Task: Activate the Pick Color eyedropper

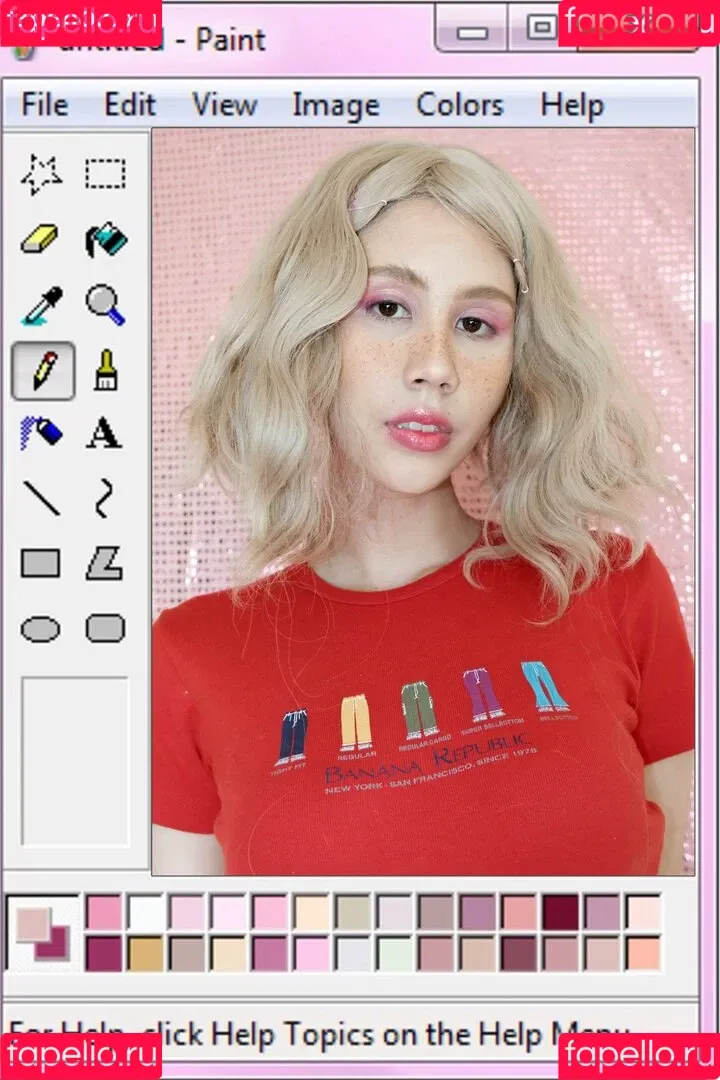Action: tap(41, 304)
